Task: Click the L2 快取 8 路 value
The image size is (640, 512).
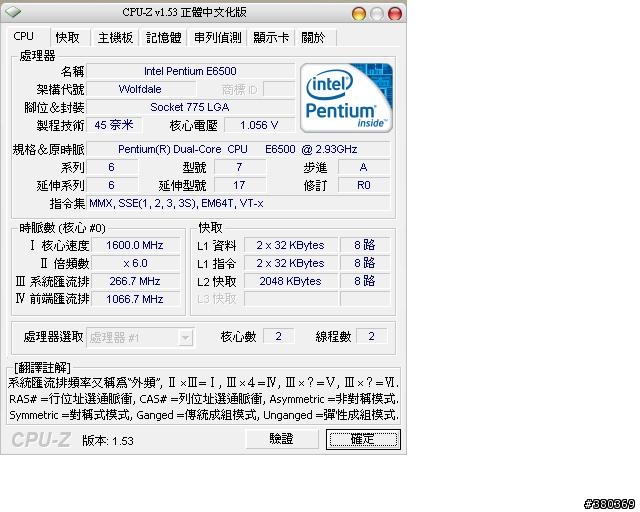Action: [365, 281]
